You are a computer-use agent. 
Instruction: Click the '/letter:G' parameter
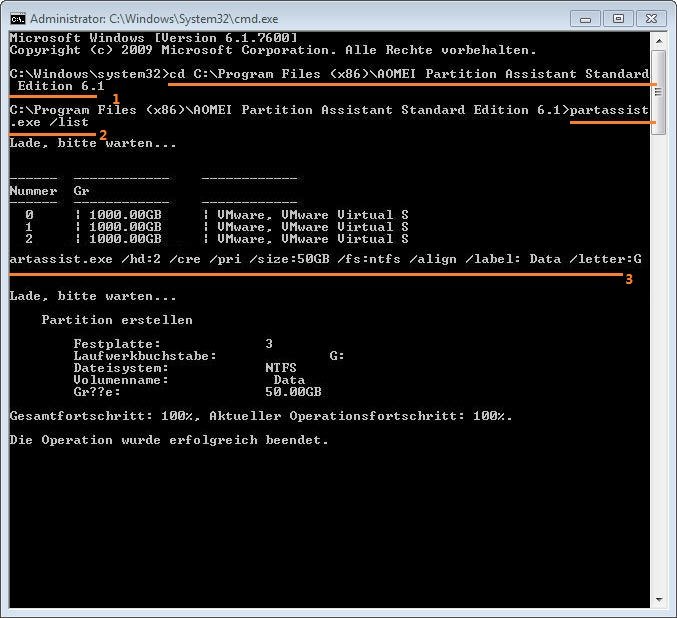coord(605,259)
